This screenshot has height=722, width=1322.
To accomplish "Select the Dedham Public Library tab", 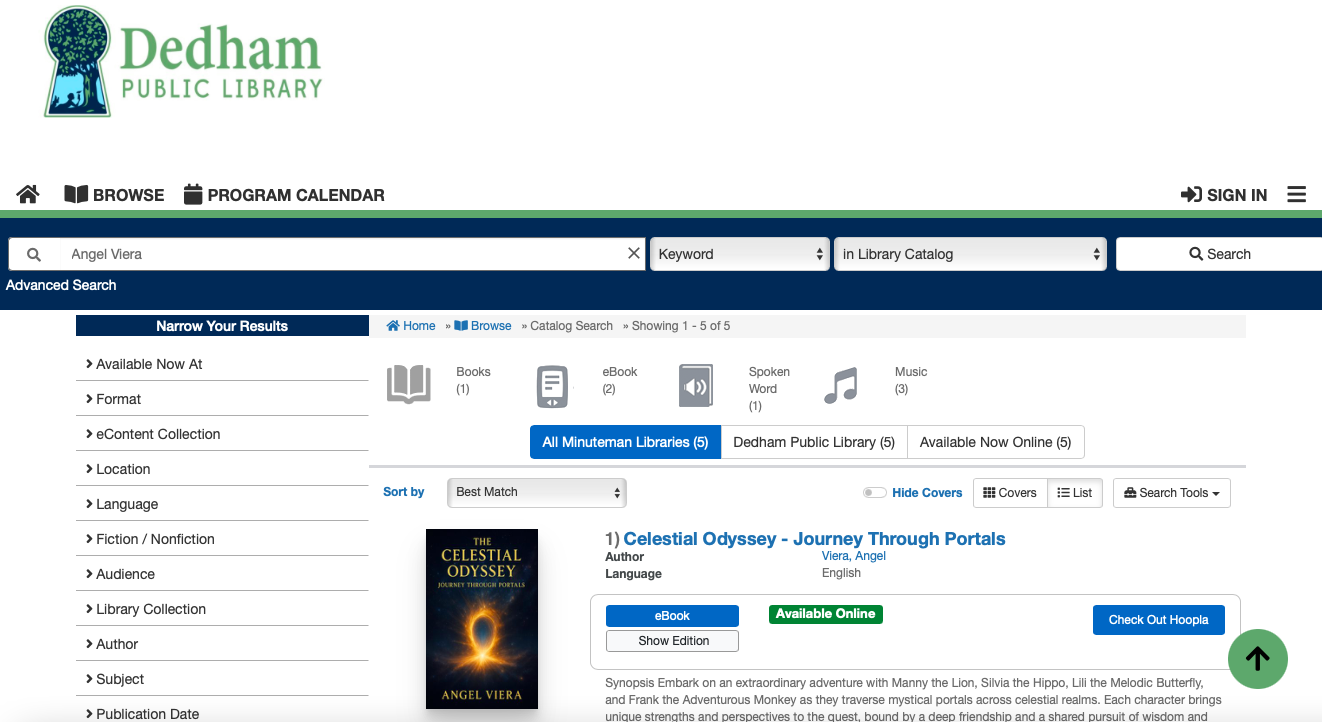I will (813, 442).
